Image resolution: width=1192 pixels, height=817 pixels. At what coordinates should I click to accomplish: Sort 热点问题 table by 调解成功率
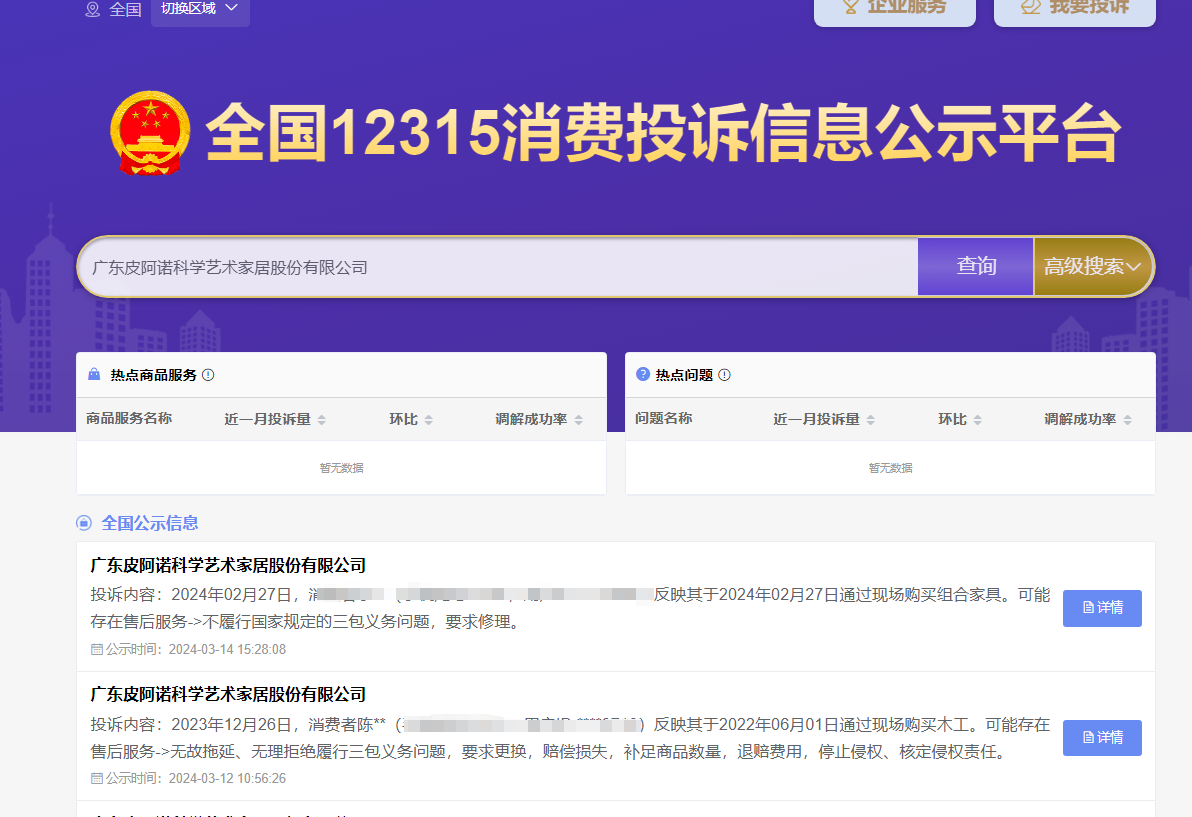click(1127, 420)
